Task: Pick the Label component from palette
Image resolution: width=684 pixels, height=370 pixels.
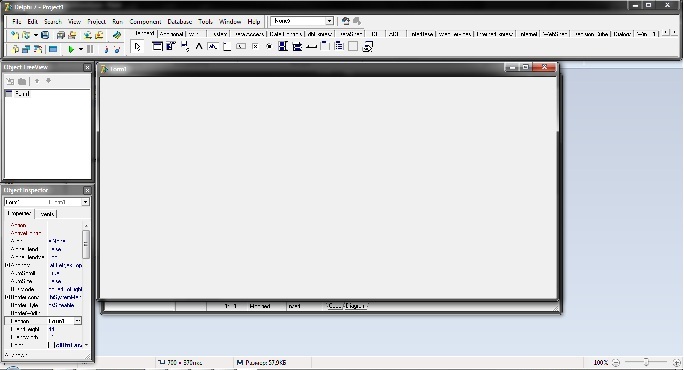Action: [x=199, y=46]
